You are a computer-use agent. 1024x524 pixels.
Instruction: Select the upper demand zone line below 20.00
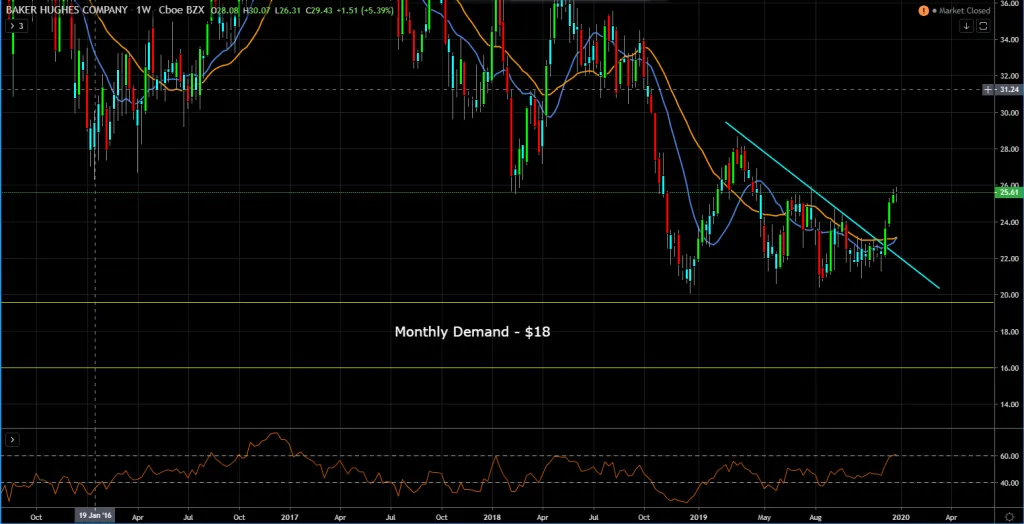496,303
